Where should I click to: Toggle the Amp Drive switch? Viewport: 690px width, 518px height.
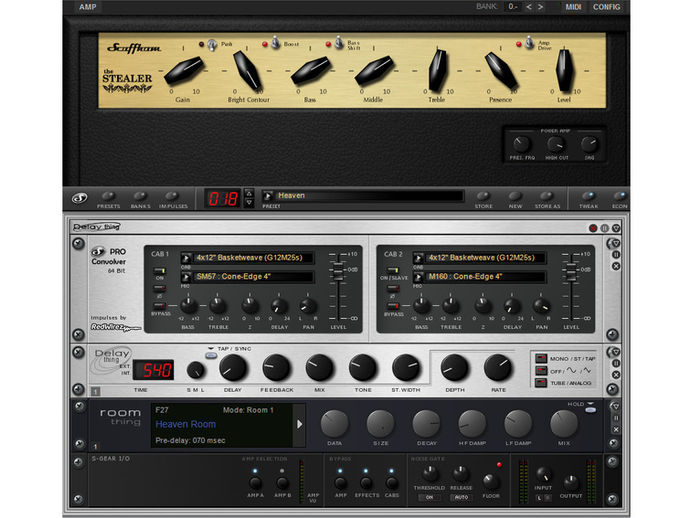coord(529,43)
